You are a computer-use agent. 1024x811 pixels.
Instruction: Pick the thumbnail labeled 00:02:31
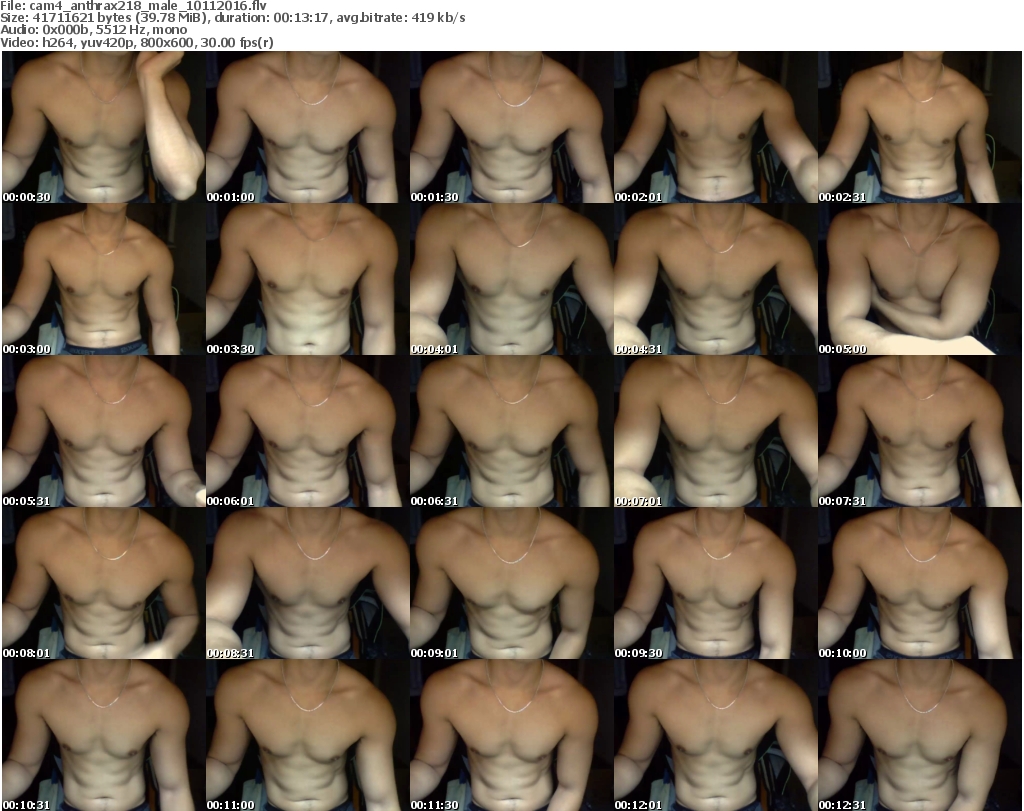pos(920,127)
